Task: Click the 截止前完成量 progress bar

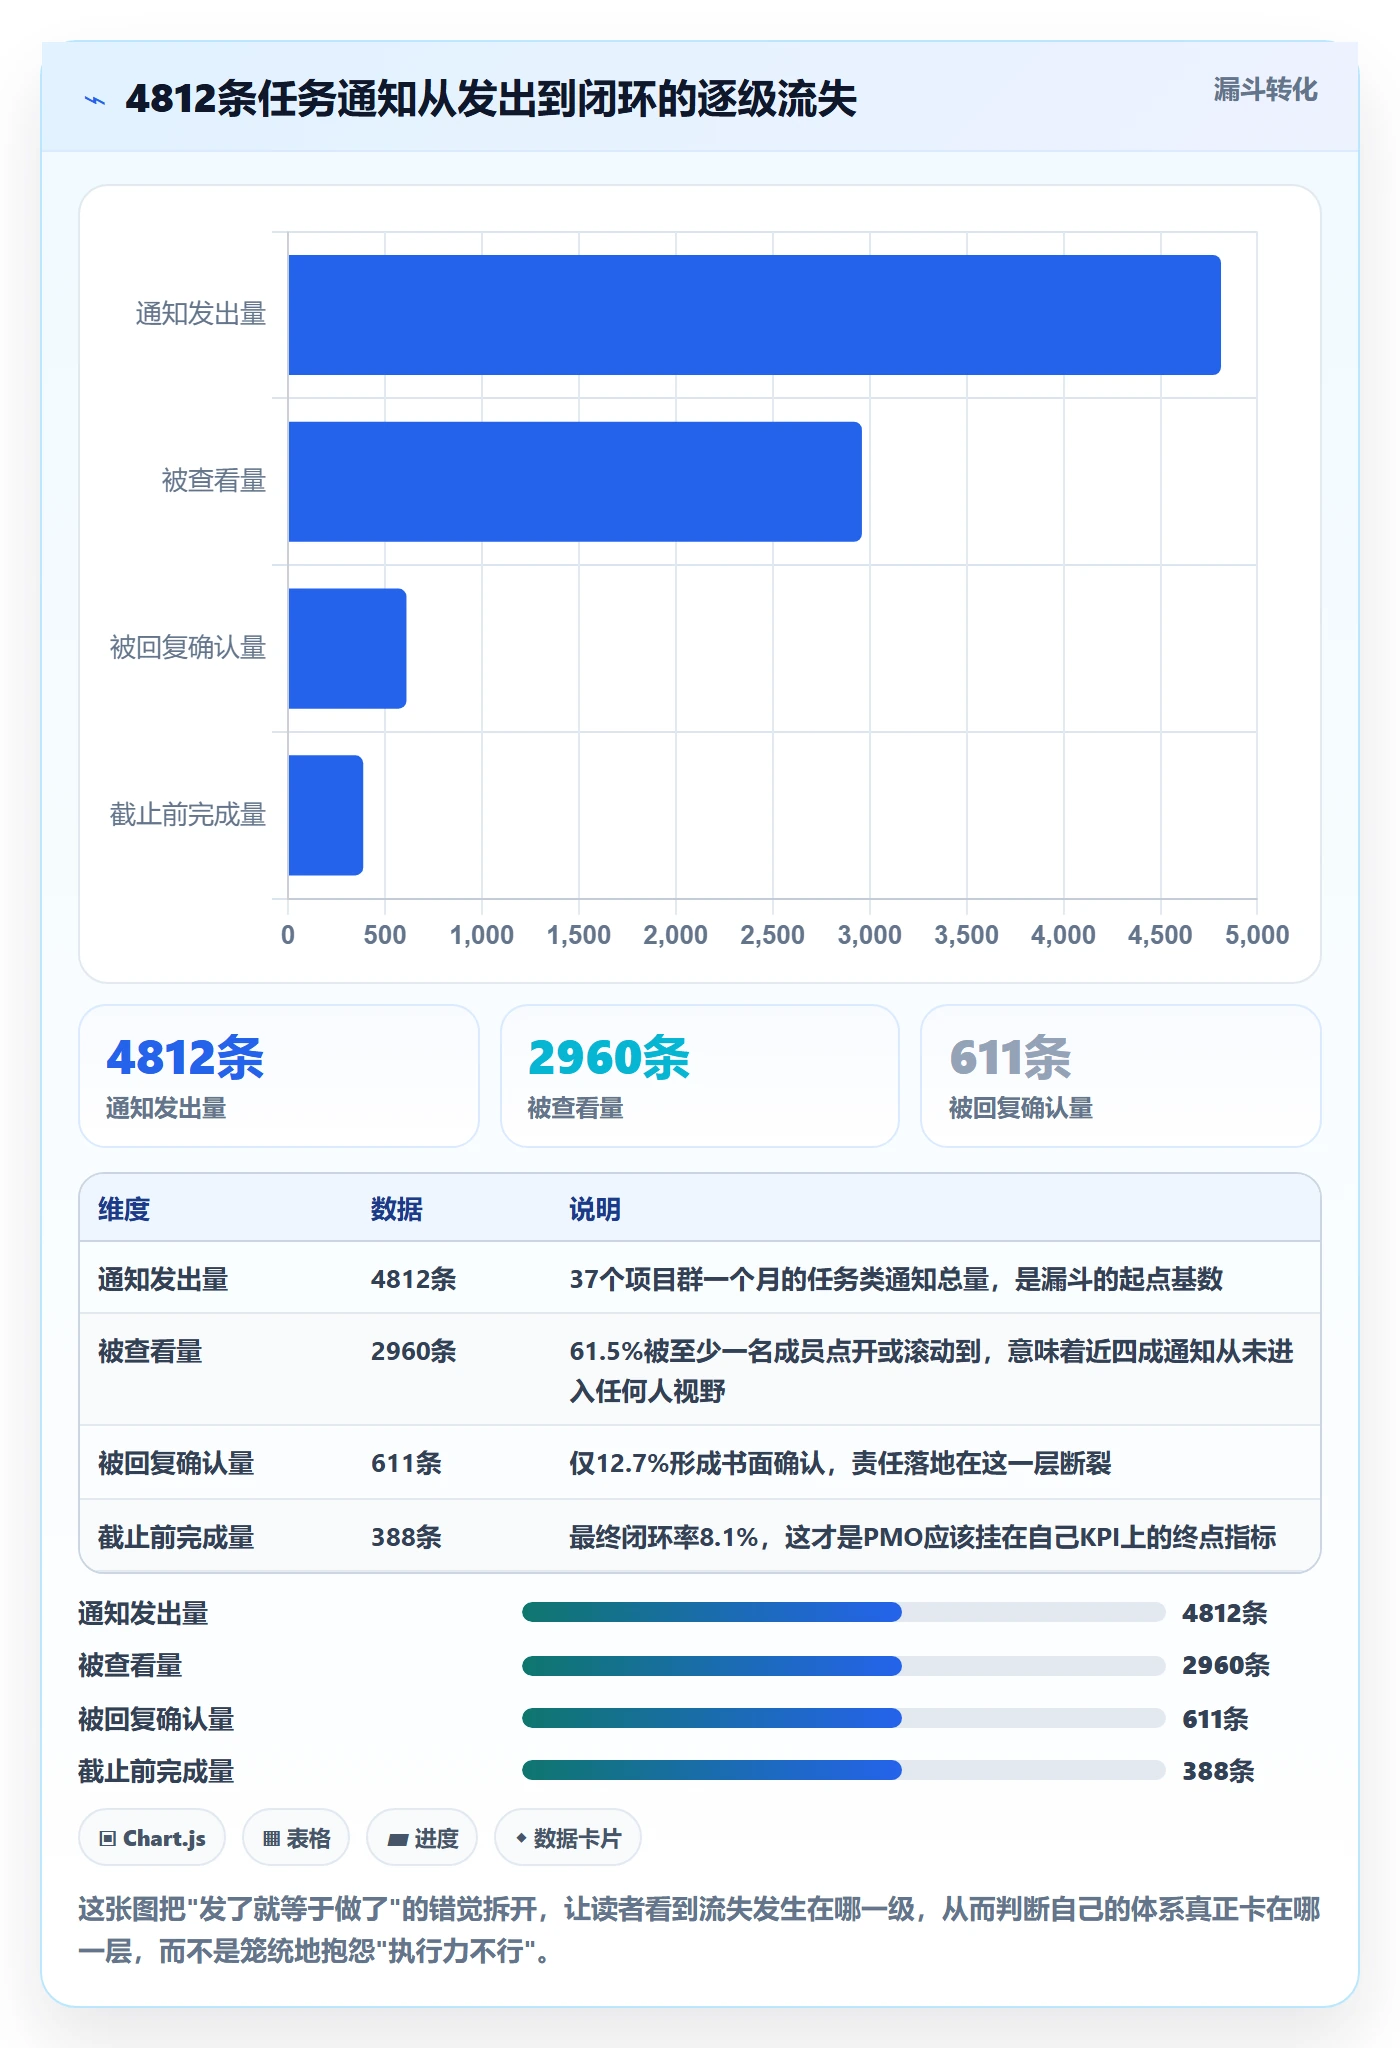Action: coord(844,1770)
